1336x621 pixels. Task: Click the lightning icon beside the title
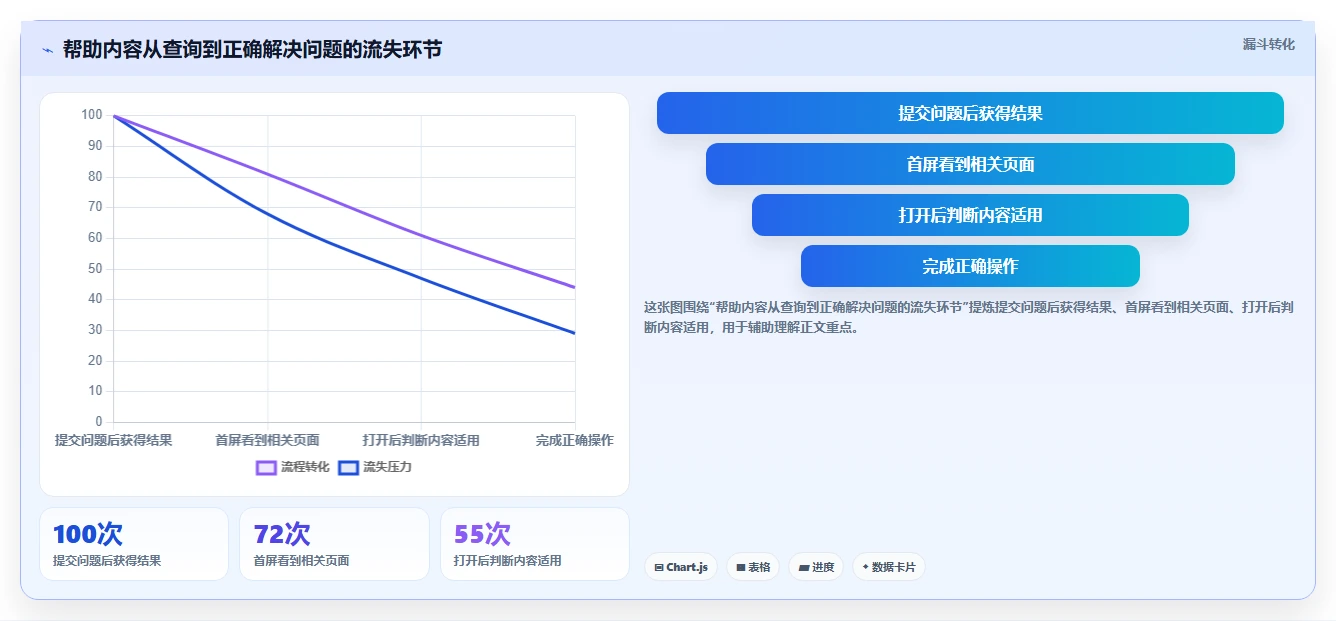tap(47, 50)
